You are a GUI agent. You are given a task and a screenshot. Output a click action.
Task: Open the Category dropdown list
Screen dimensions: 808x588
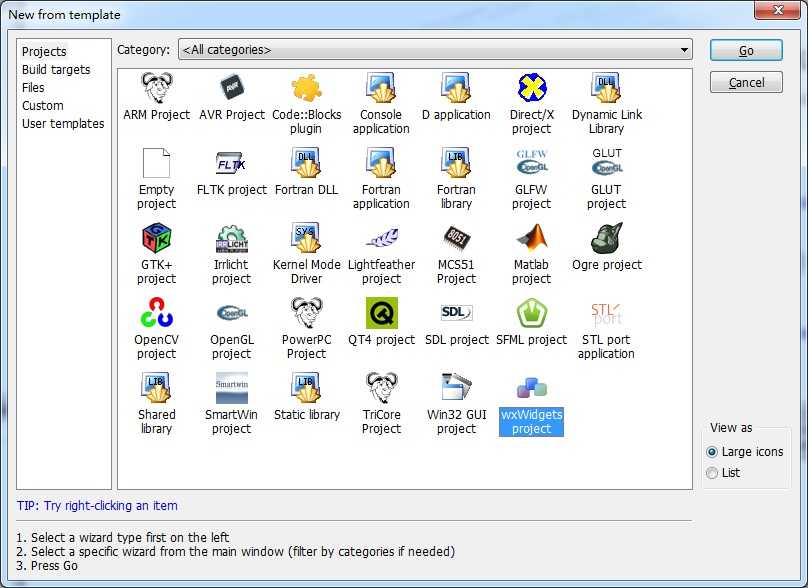coord(435,50)
